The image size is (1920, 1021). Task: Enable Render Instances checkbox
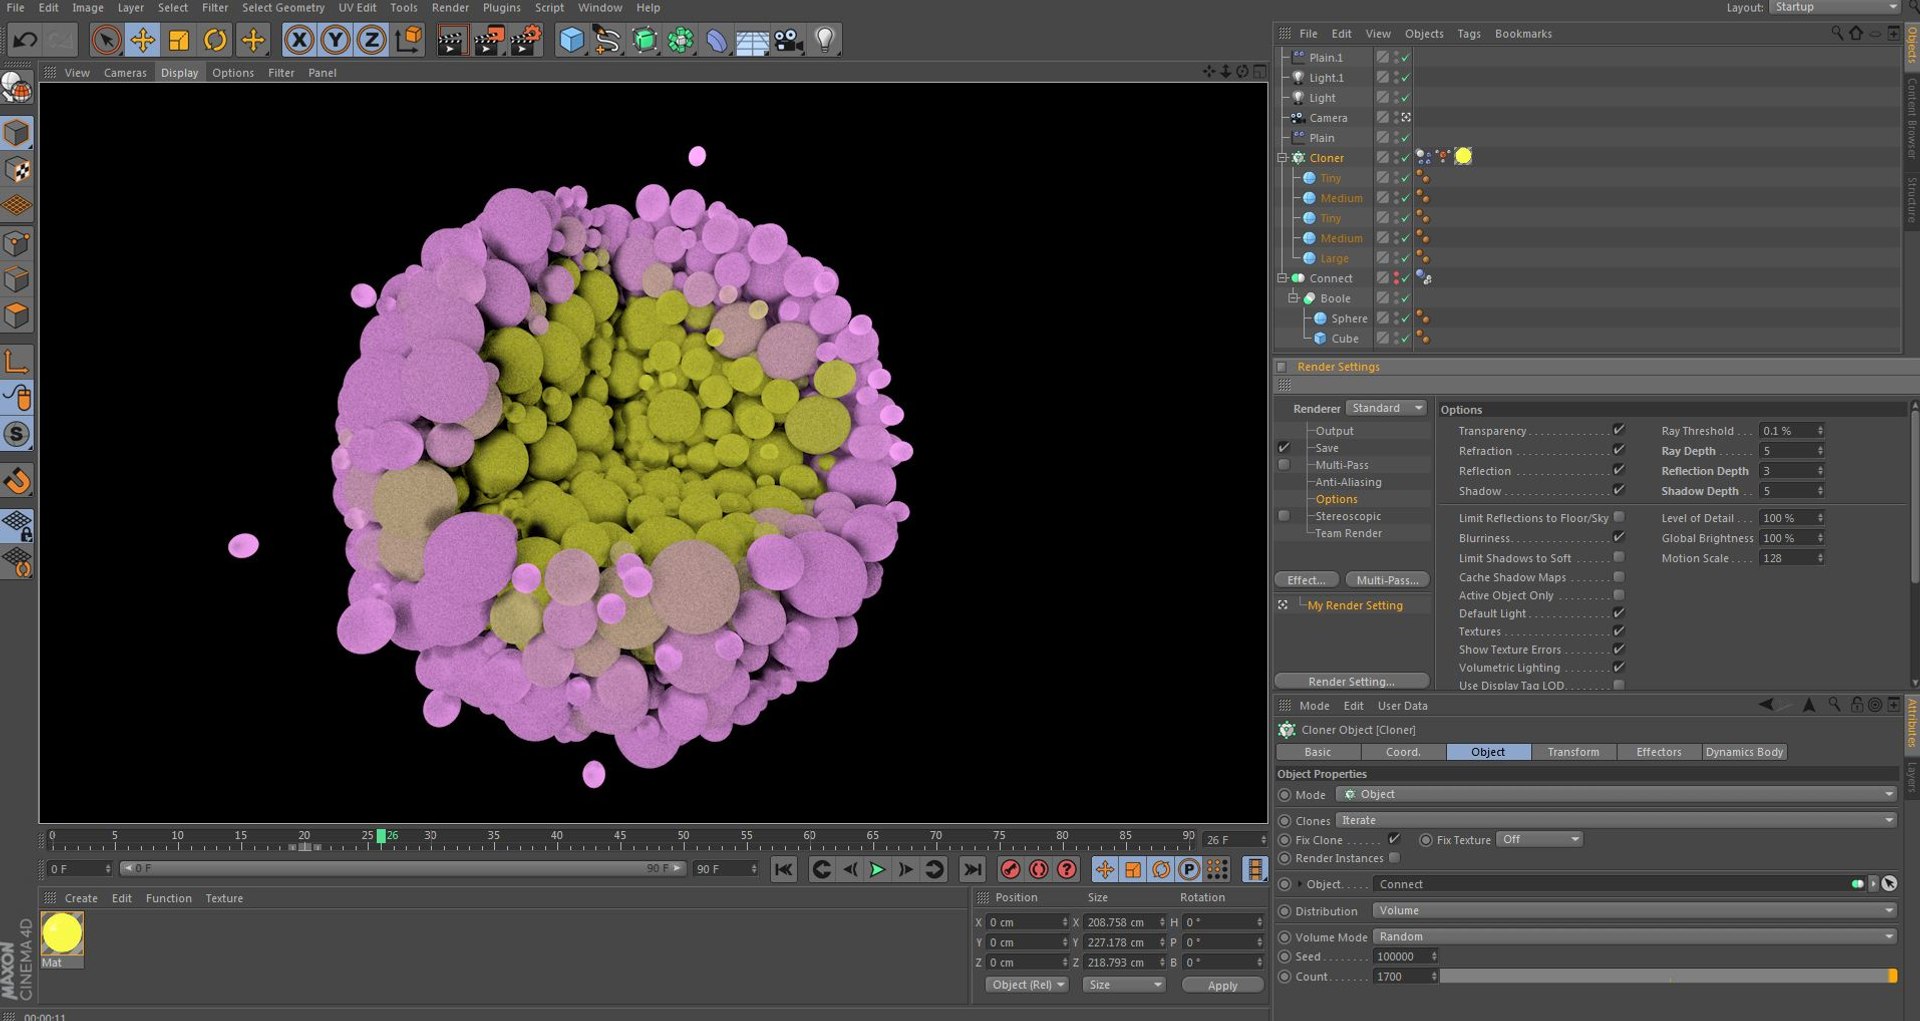point(1394,857)
